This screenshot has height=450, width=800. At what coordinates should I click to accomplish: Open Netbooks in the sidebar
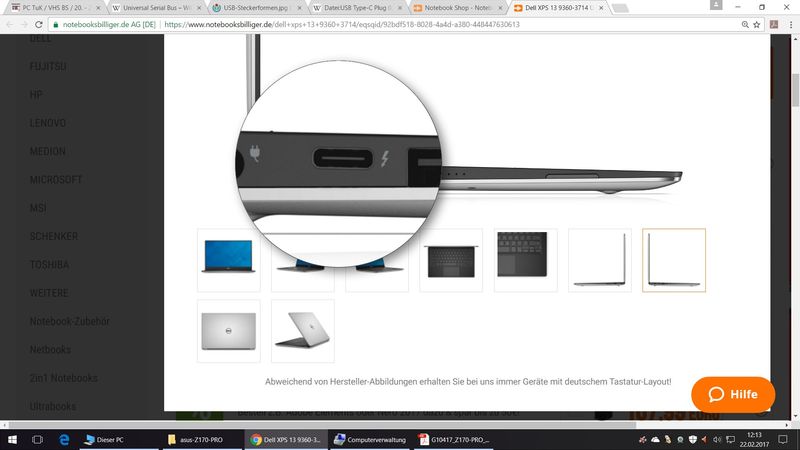pyautogui.click(x=50, y=349)
